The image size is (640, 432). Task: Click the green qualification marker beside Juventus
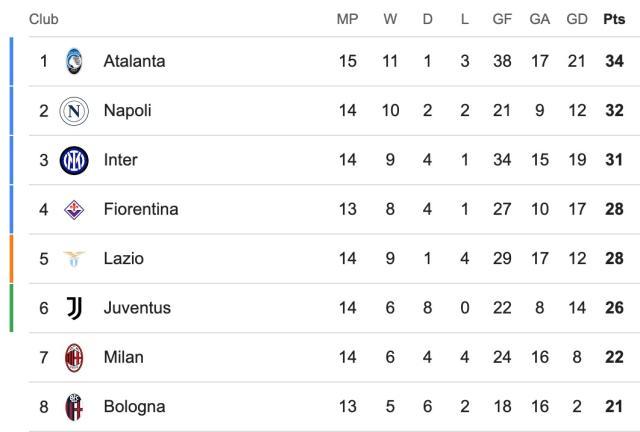coord(12,308)
